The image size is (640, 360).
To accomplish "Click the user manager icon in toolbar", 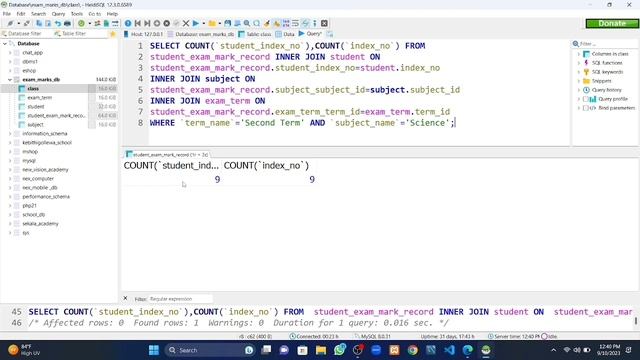I will 97,23.
